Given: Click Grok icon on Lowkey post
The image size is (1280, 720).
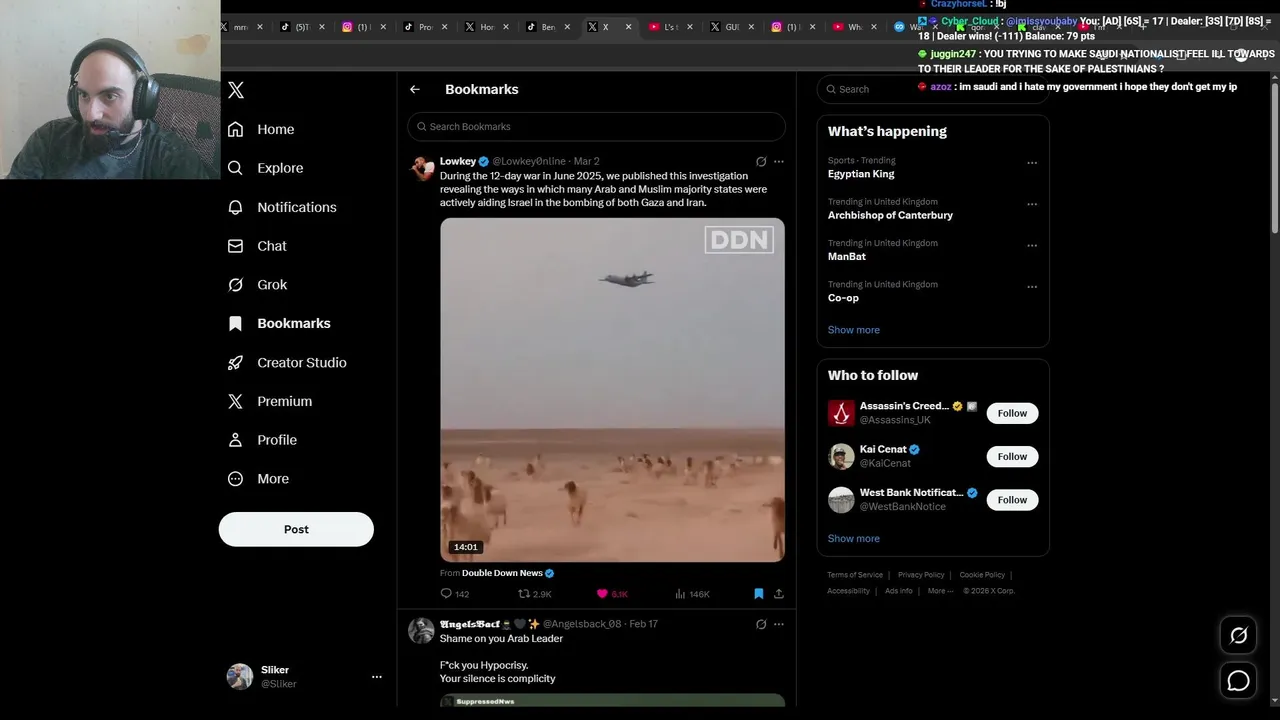Looking at the screenshot, I should pyautogui.click(x=761, y=161).
